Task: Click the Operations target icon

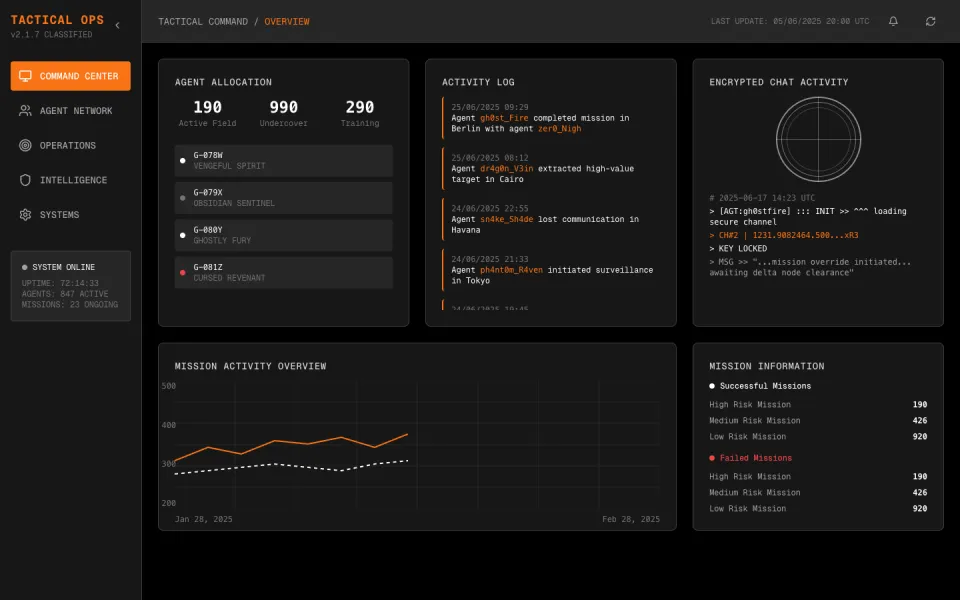Action: (x=25, y=145)
